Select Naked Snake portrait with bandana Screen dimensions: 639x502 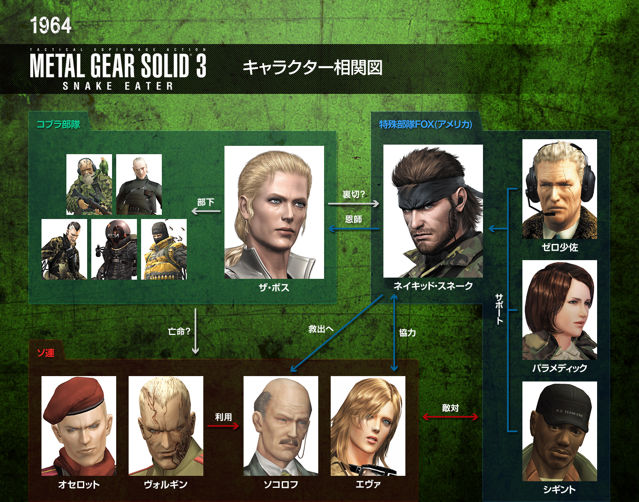(x=433, y=211)
